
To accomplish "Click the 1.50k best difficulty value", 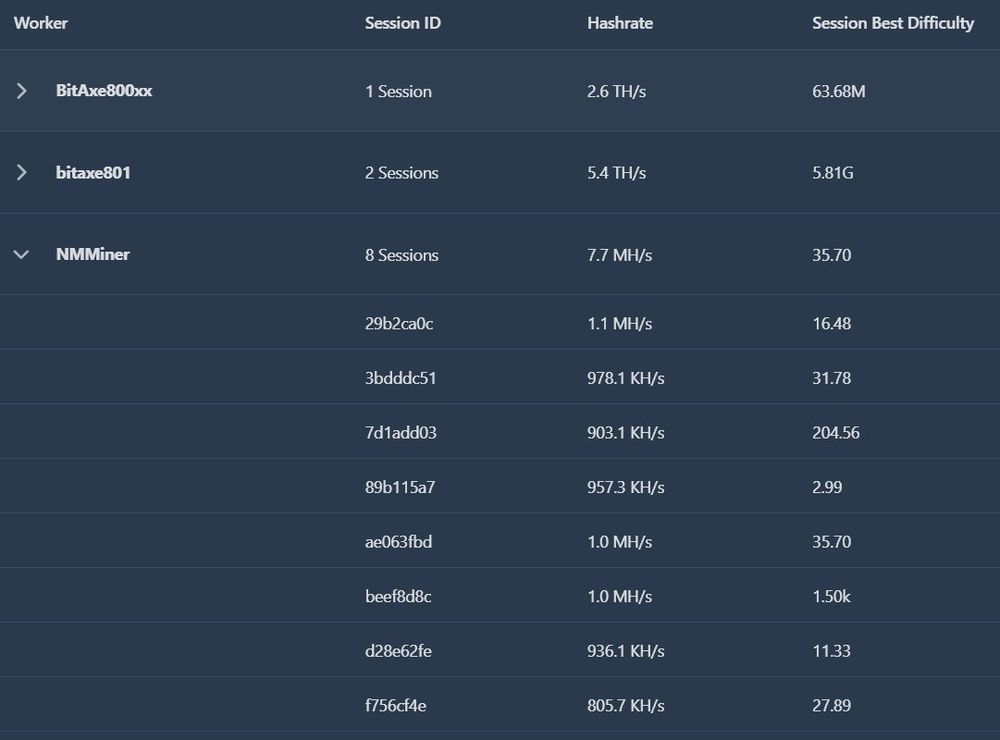I will click(831, 596).
